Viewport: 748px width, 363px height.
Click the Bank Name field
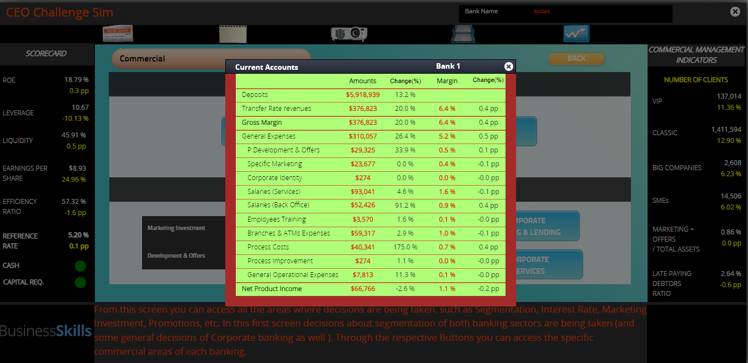[x=566, y=13]
